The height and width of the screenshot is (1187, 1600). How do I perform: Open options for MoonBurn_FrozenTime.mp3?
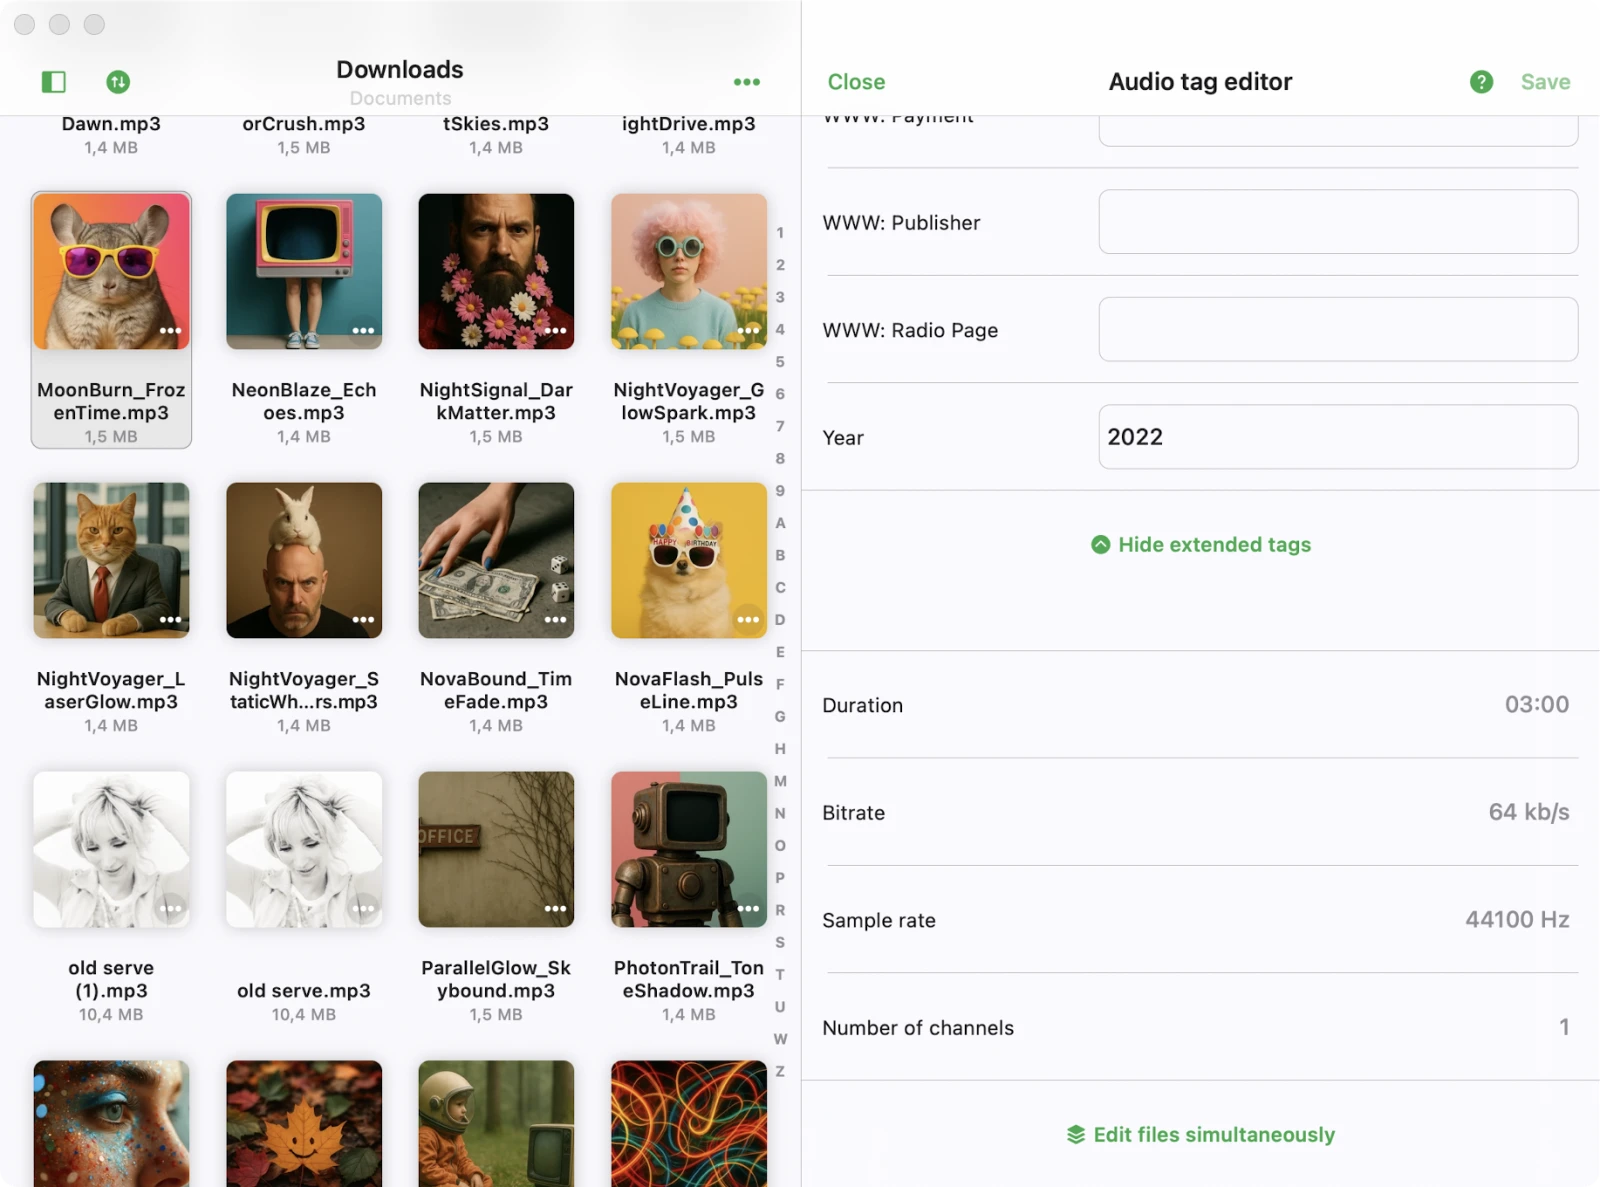click(171, 331)
